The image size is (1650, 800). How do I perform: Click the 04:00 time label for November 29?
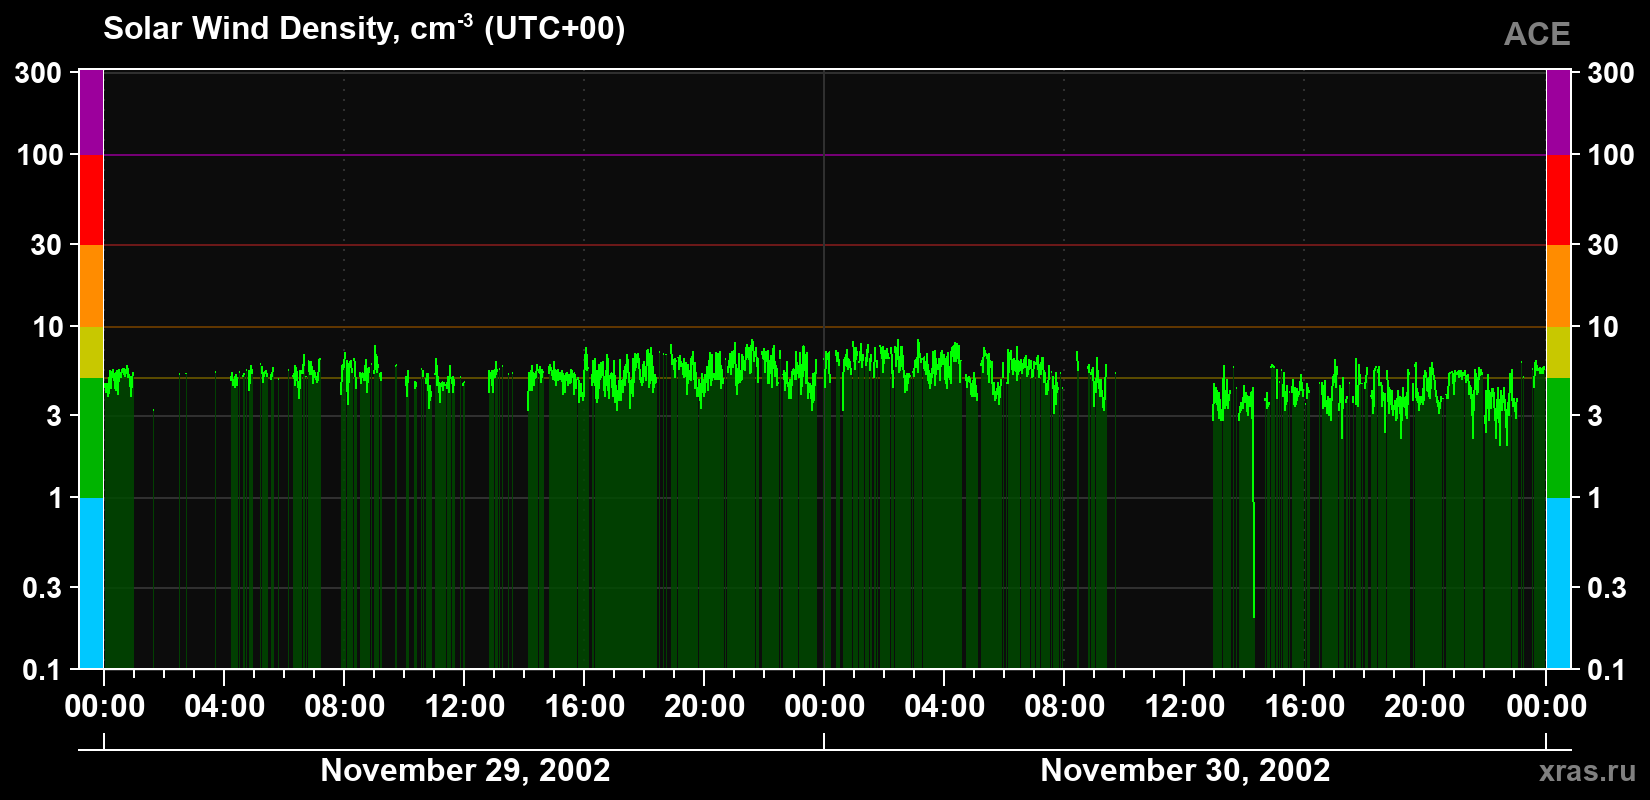(225, 706)
